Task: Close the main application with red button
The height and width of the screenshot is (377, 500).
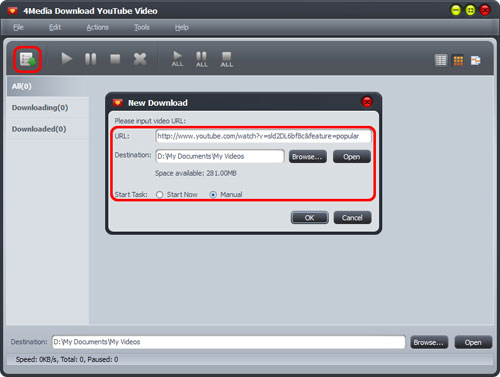Action: point(485,10)
